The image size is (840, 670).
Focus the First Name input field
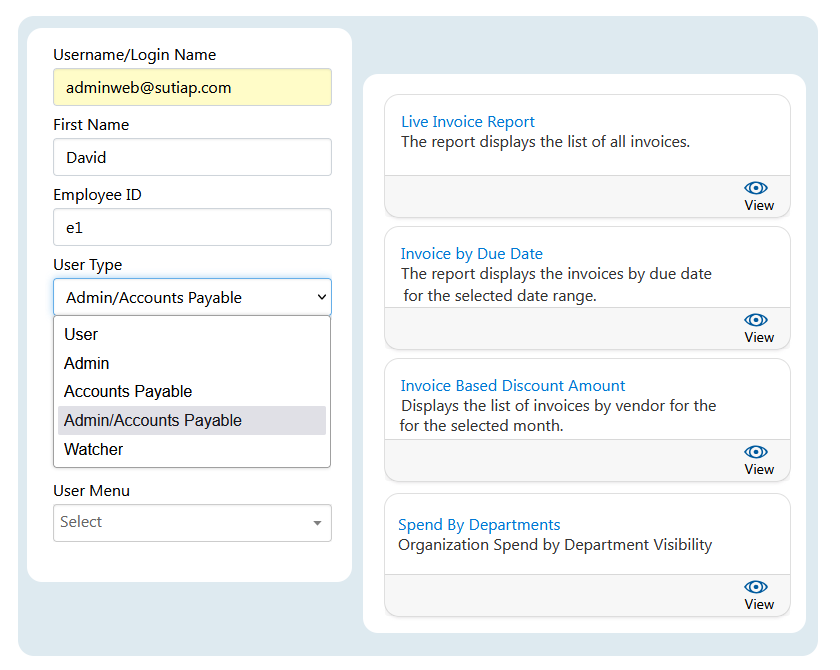192,157
